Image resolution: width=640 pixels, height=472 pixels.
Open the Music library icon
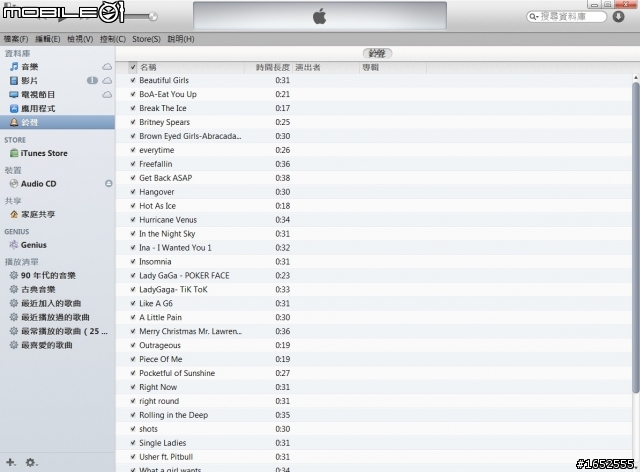[x=14, y=67]
